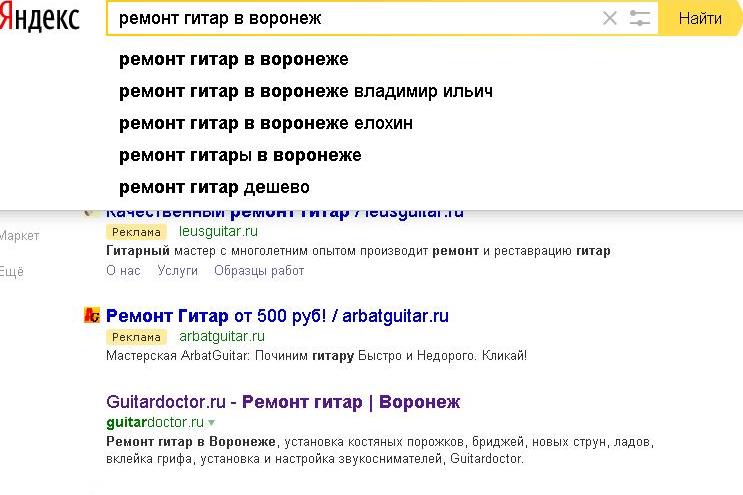Select suggestion 'ремонт гитар в воронеже'

click(x=234, y=59)
